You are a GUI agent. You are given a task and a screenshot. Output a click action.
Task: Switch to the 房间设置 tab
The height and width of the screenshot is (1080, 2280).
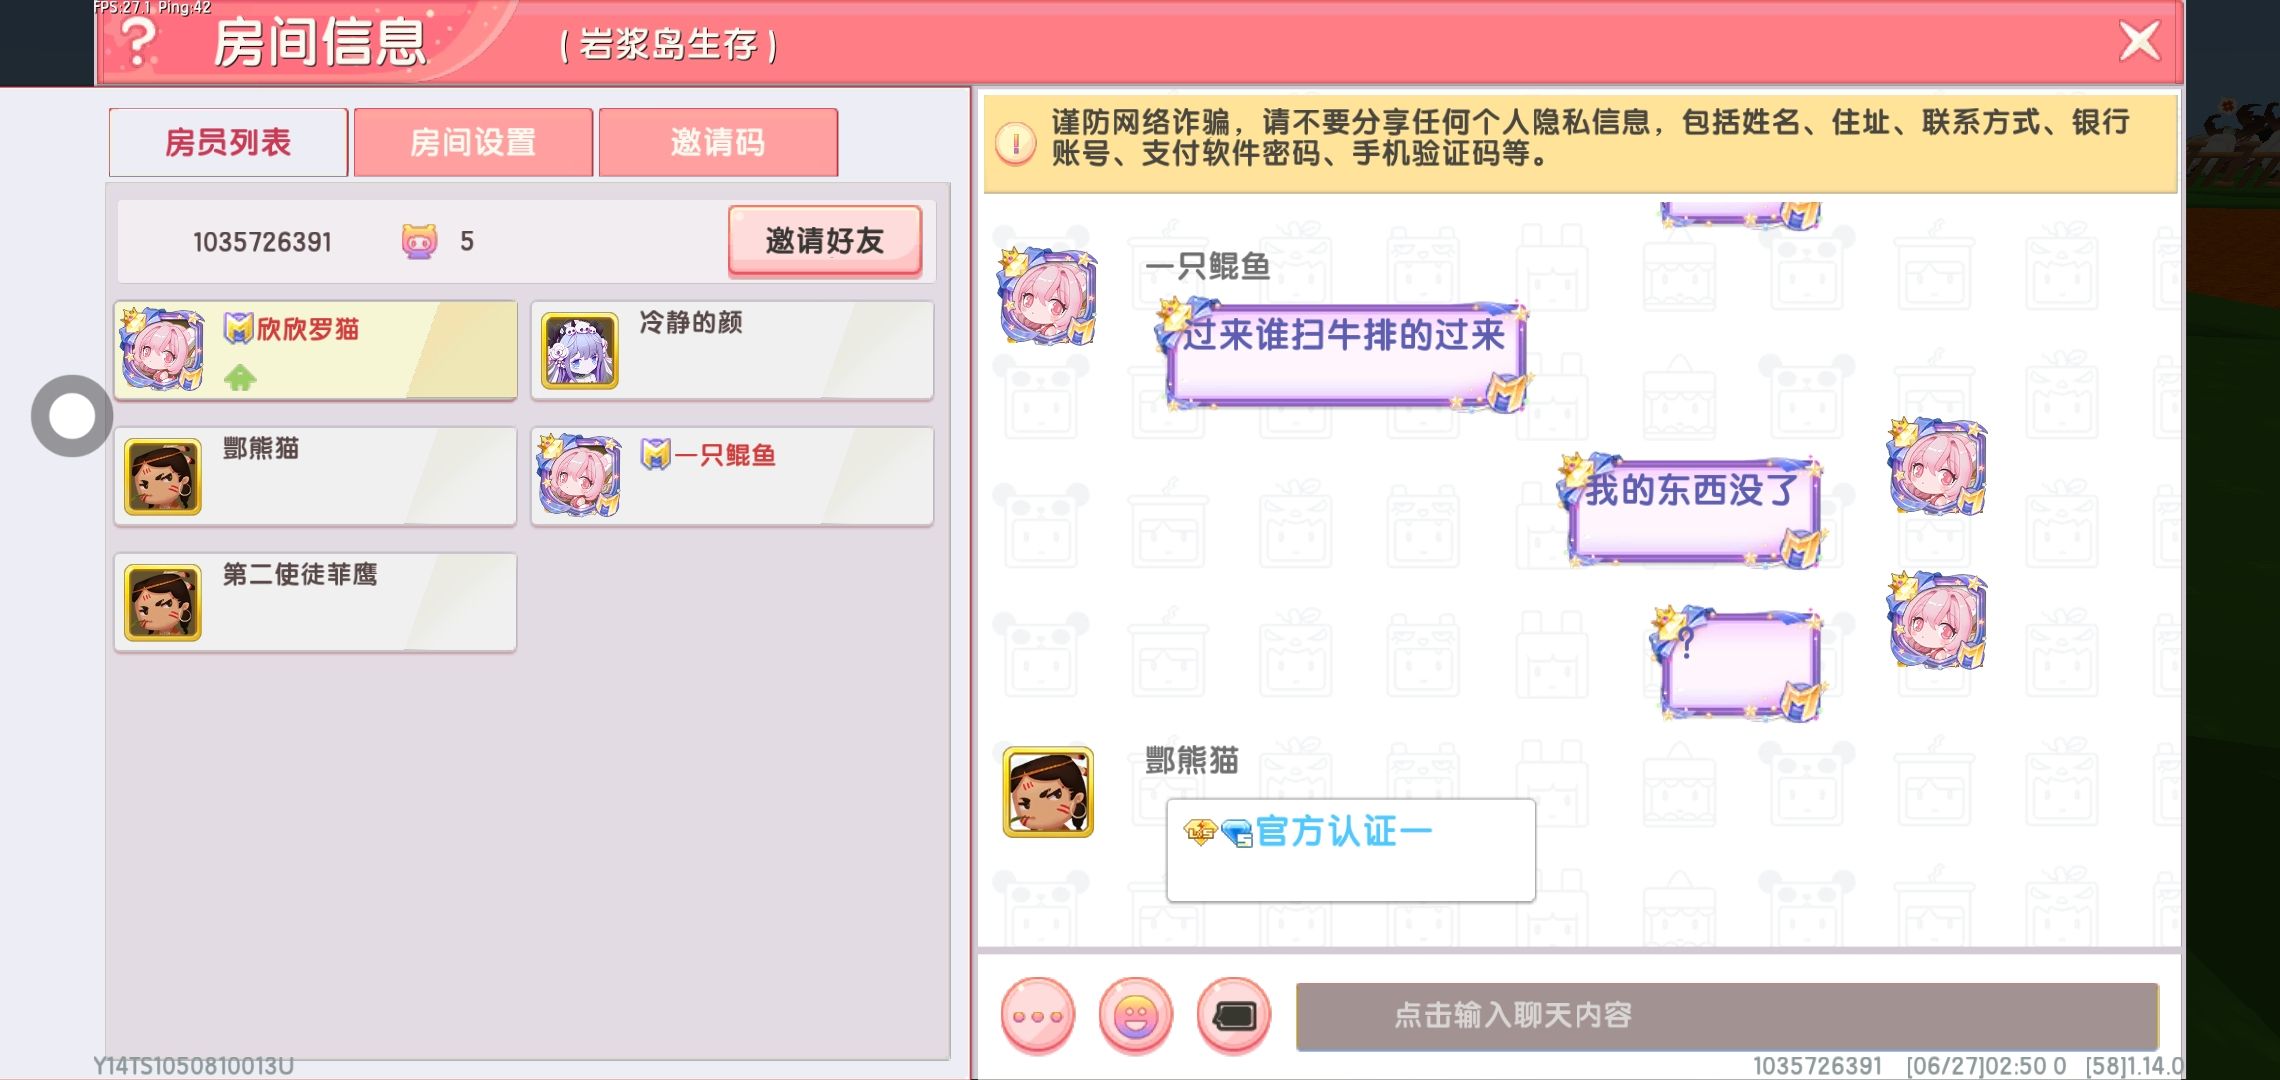click(473, 142)
